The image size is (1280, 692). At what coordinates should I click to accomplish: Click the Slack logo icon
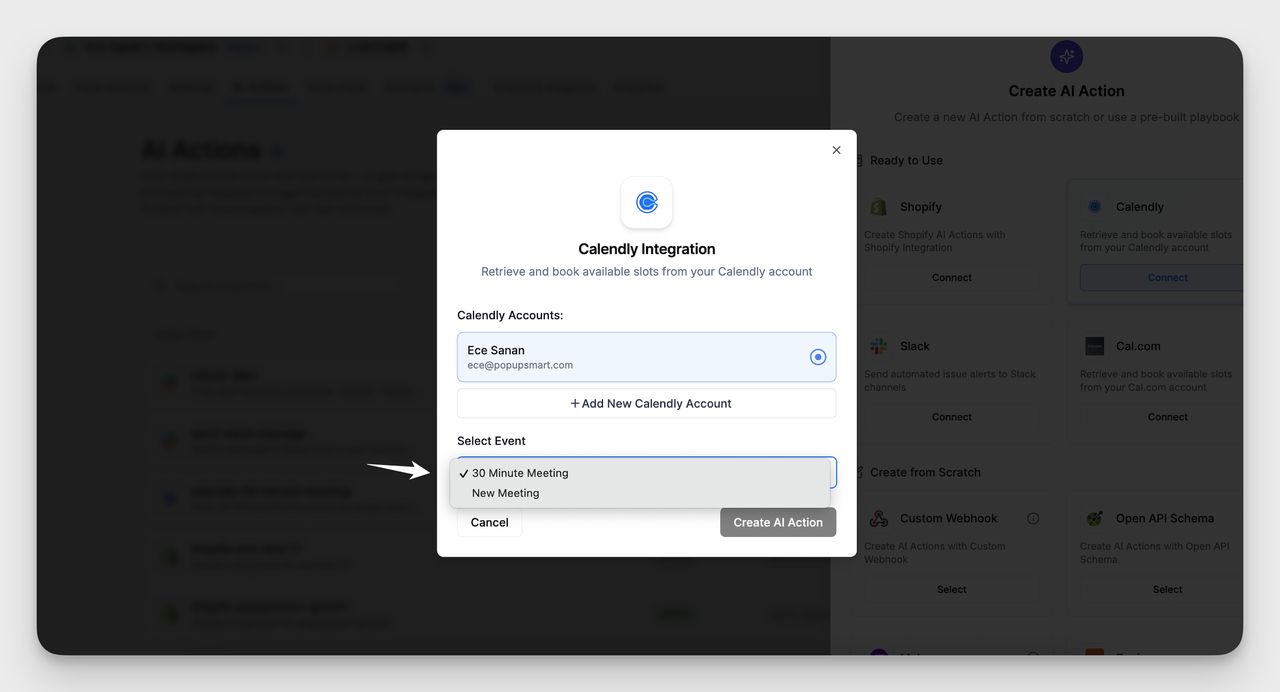click(878, 346)
